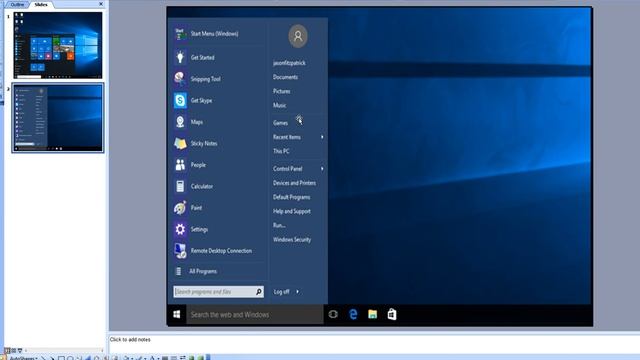640x360 pixels.
Task: Expand the Control Panel submenu arrow
Action: tap(322, 168)
